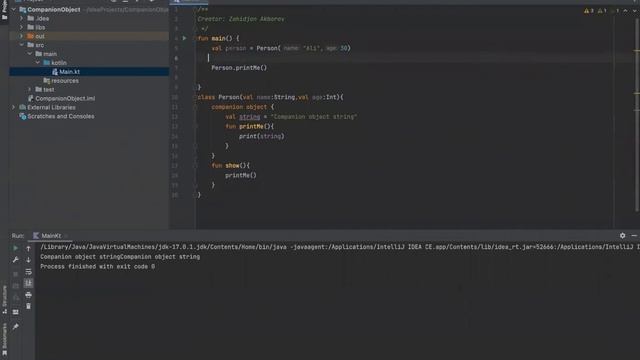Viewport: 640px width, 360px height.
Task: Collapse the CompanionObject project root
Action: point(14,9)
